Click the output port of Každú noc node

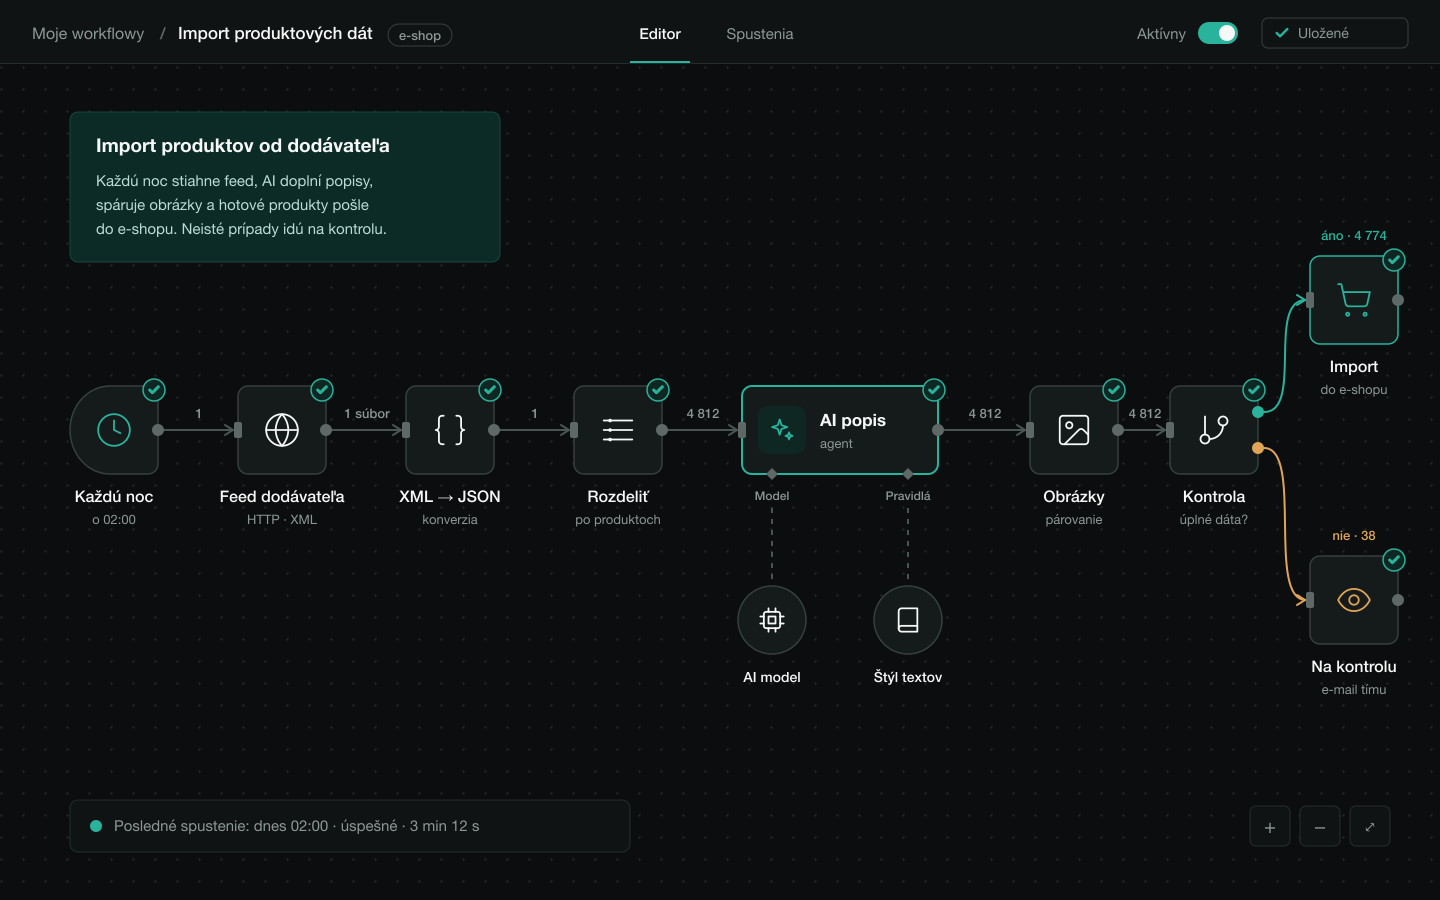point(158,430)
